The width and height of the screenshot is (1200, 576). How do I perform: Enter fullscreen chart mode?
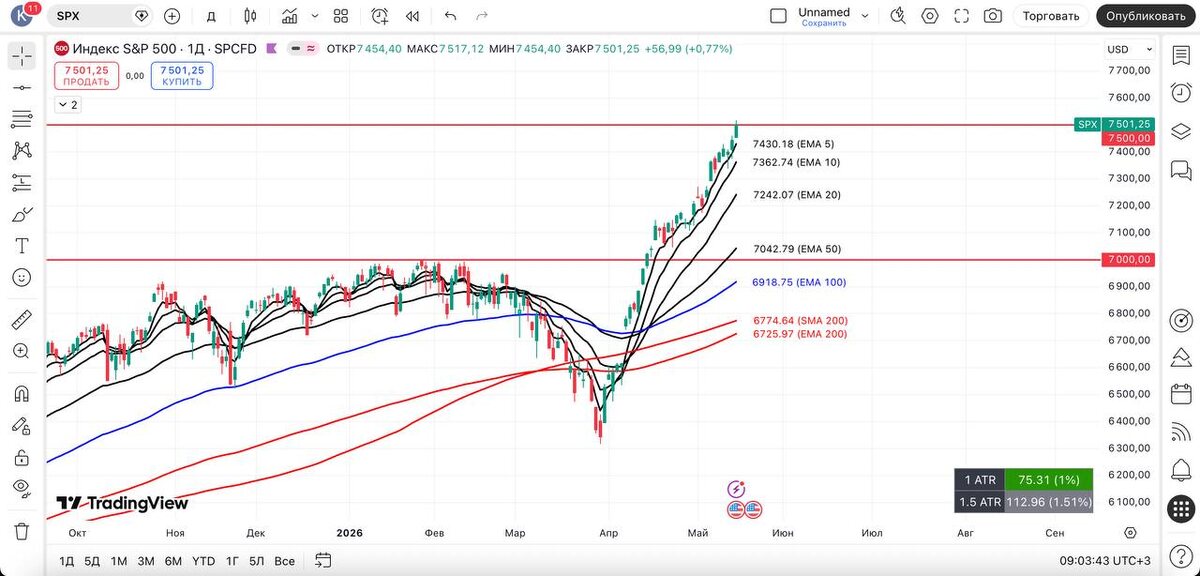961,16
